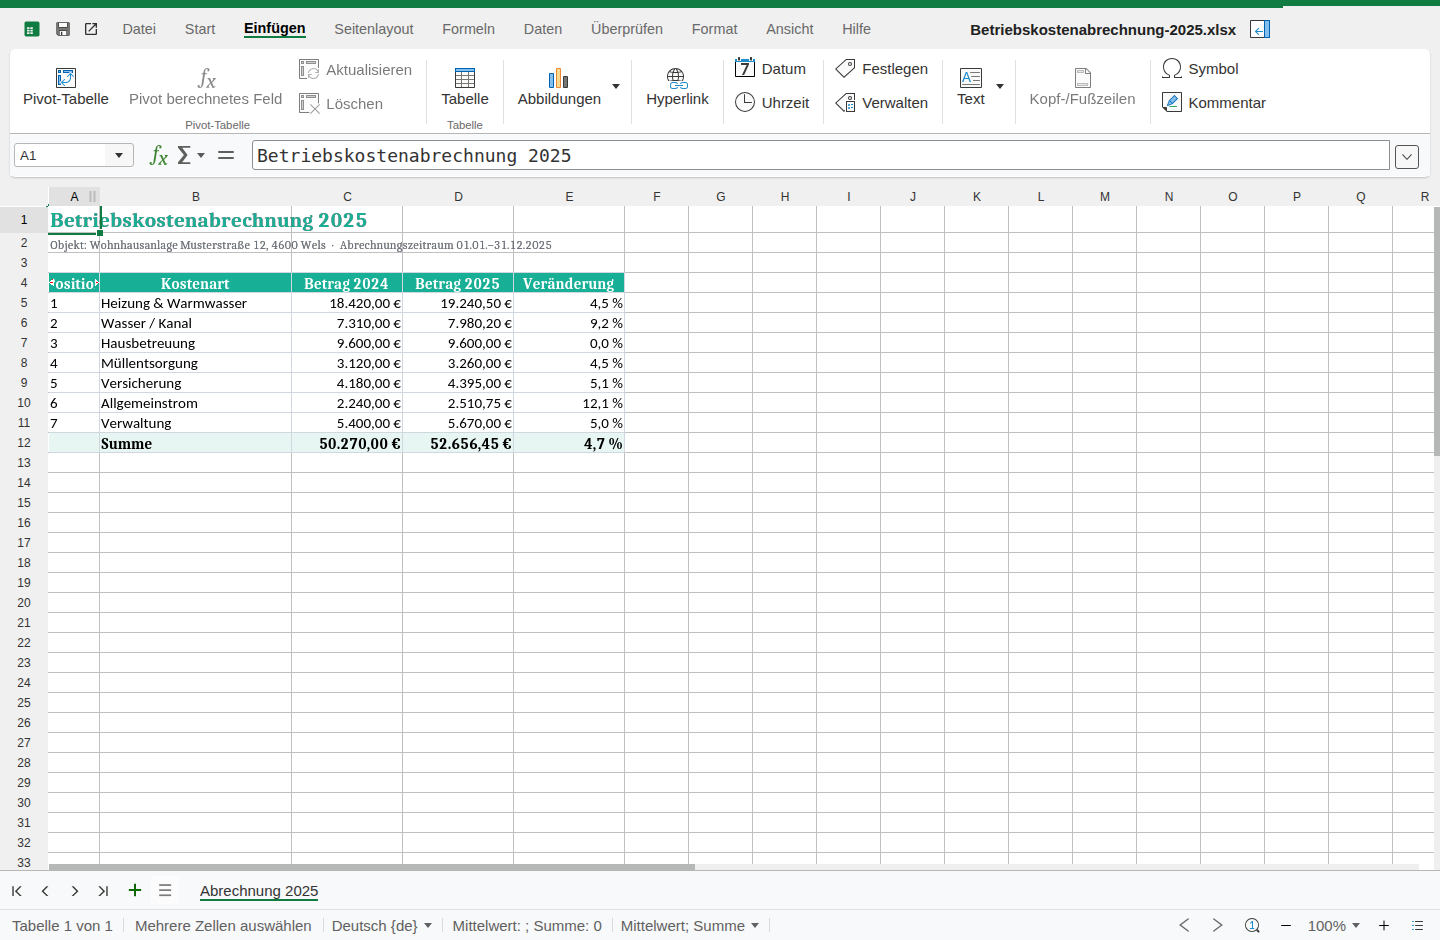Click the equals formula icon
1440x940 pixels.
[x=226, y=155]
